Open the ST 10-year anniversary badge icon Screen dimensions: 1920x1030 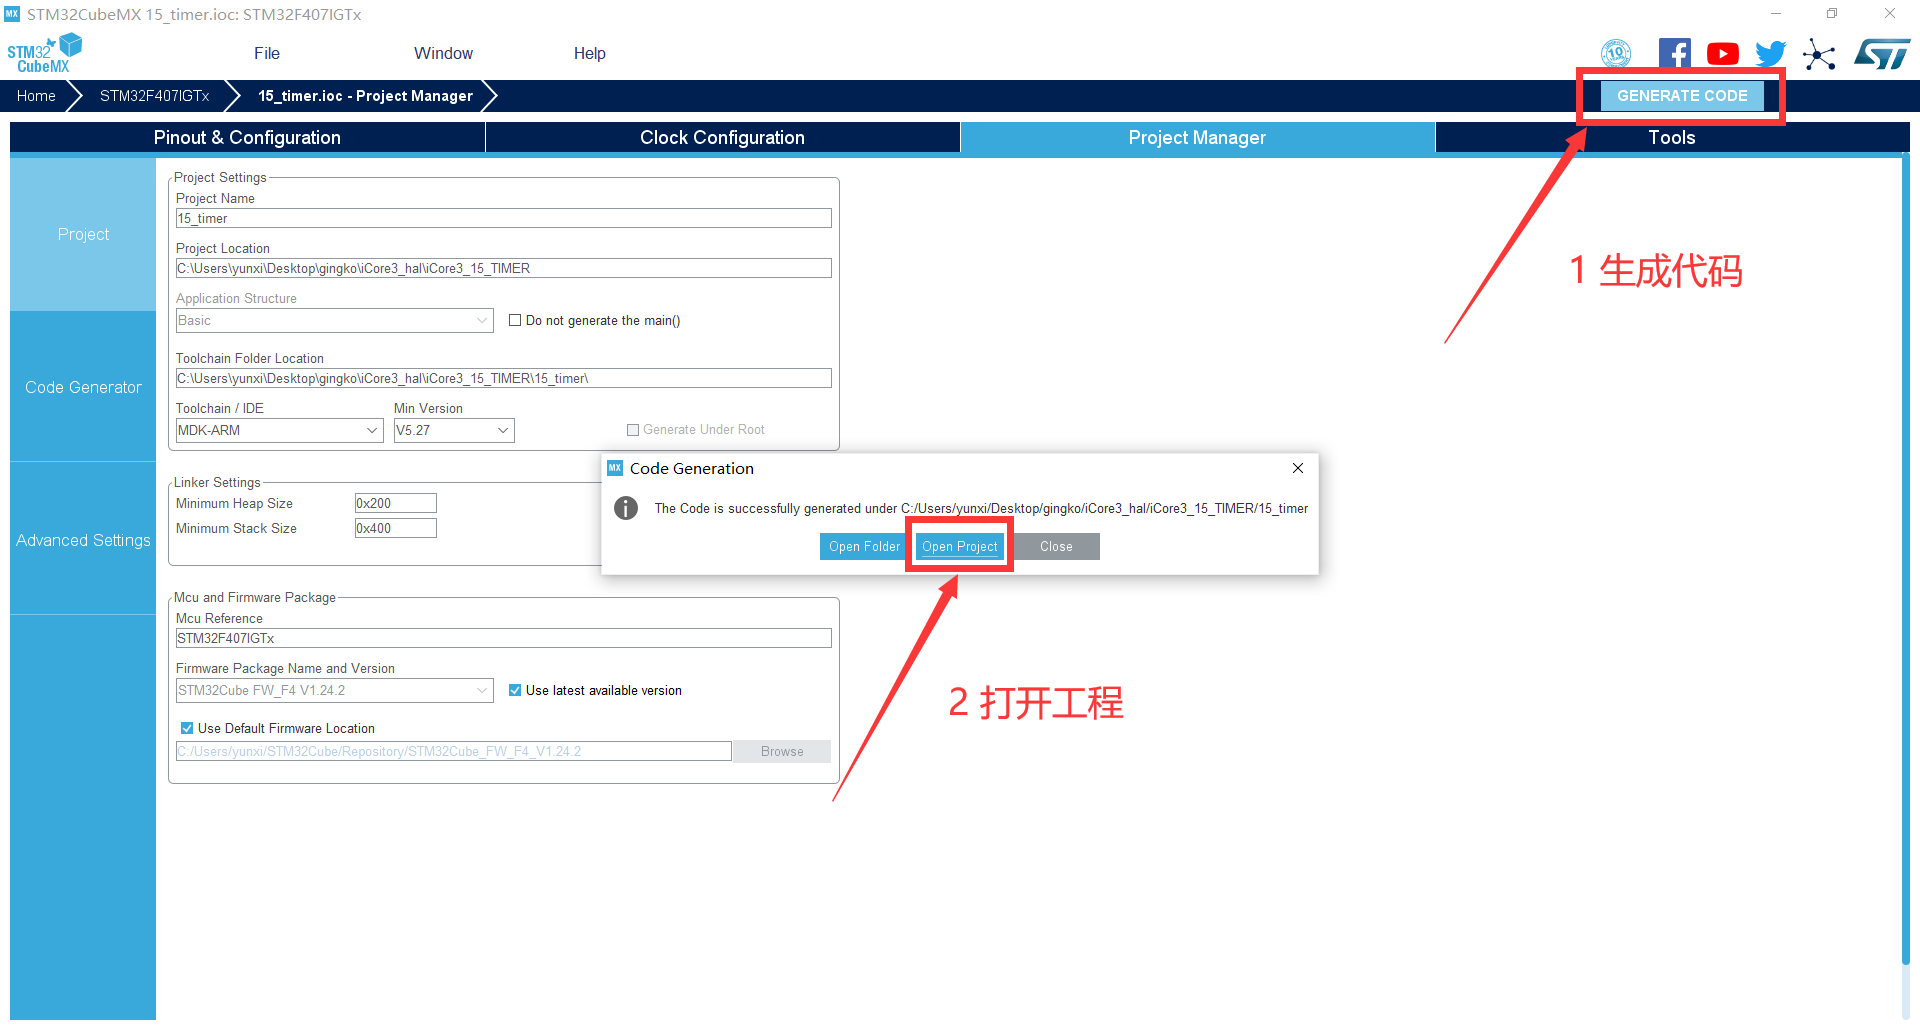pyautogui.click(x=1616, y=54)
